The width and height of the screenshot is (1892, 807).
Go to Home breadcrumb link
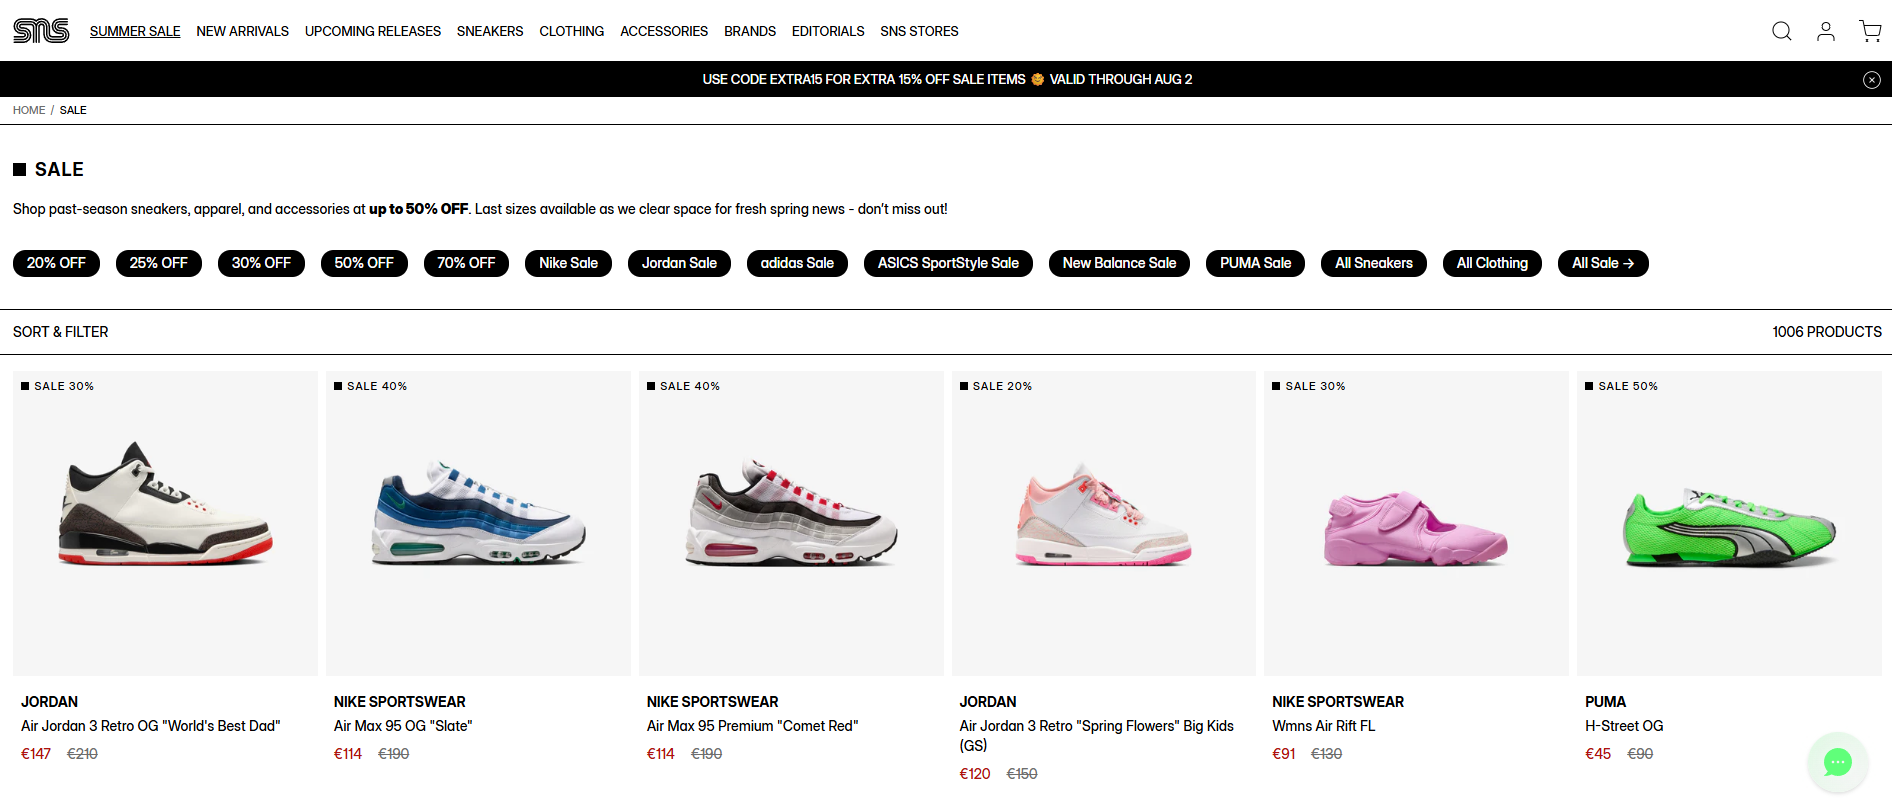point(29,110)
